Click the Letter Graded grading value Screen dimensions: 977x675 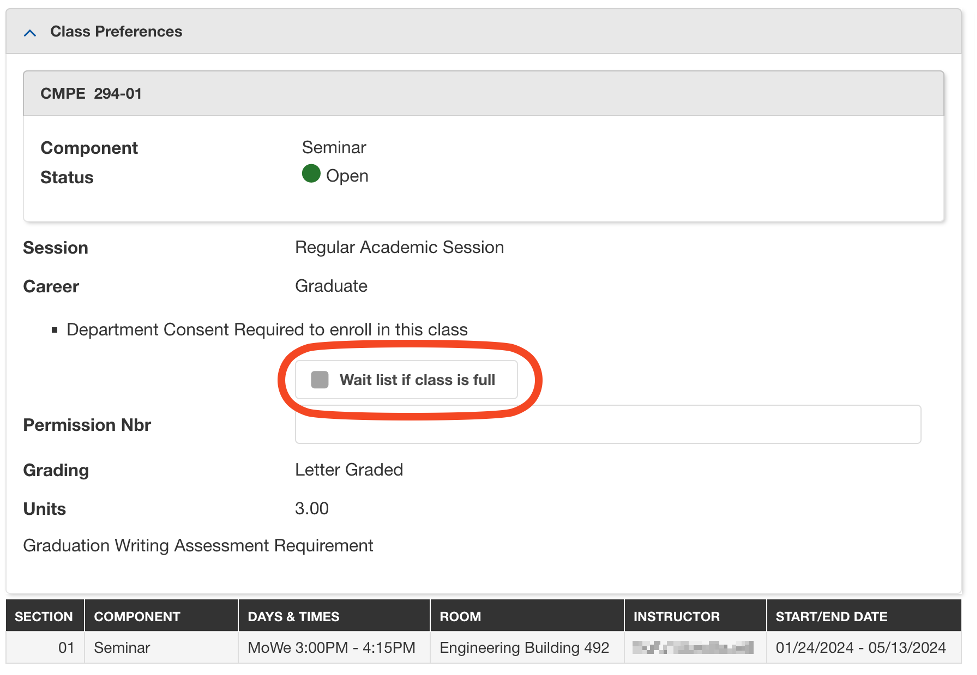click(x=348, y=469)
